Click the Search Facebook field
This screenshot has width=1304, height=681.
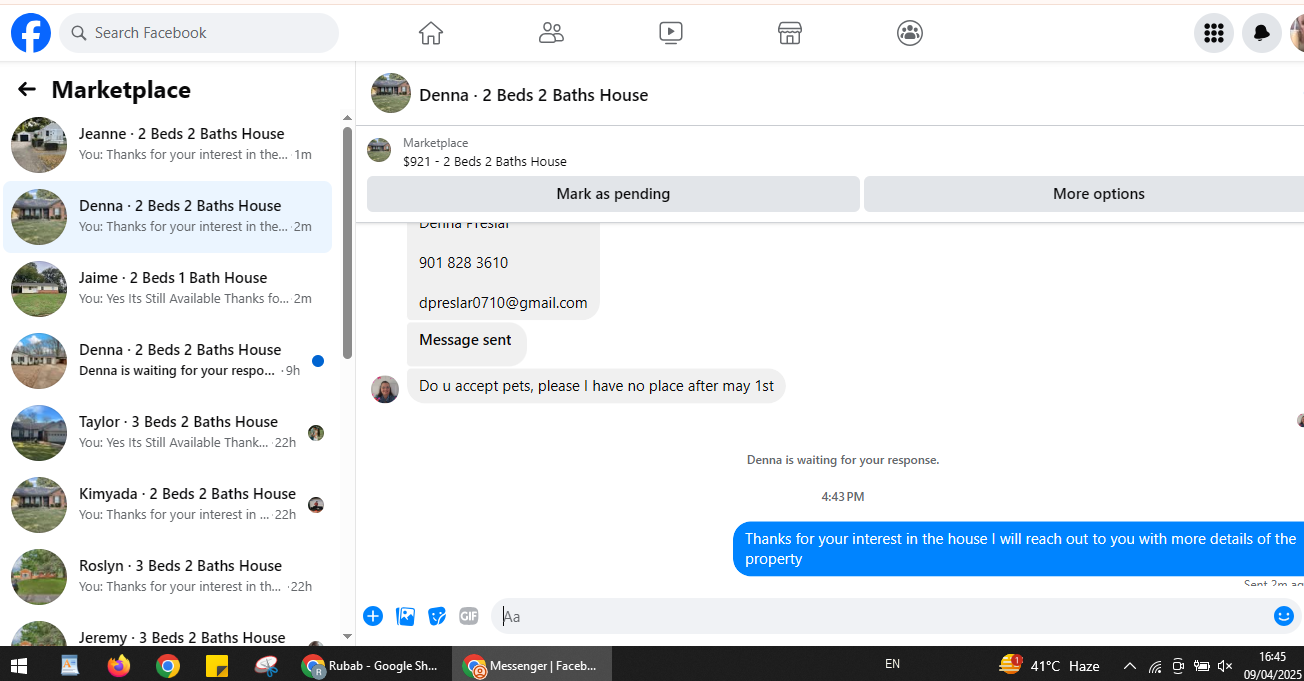point(199,33)
